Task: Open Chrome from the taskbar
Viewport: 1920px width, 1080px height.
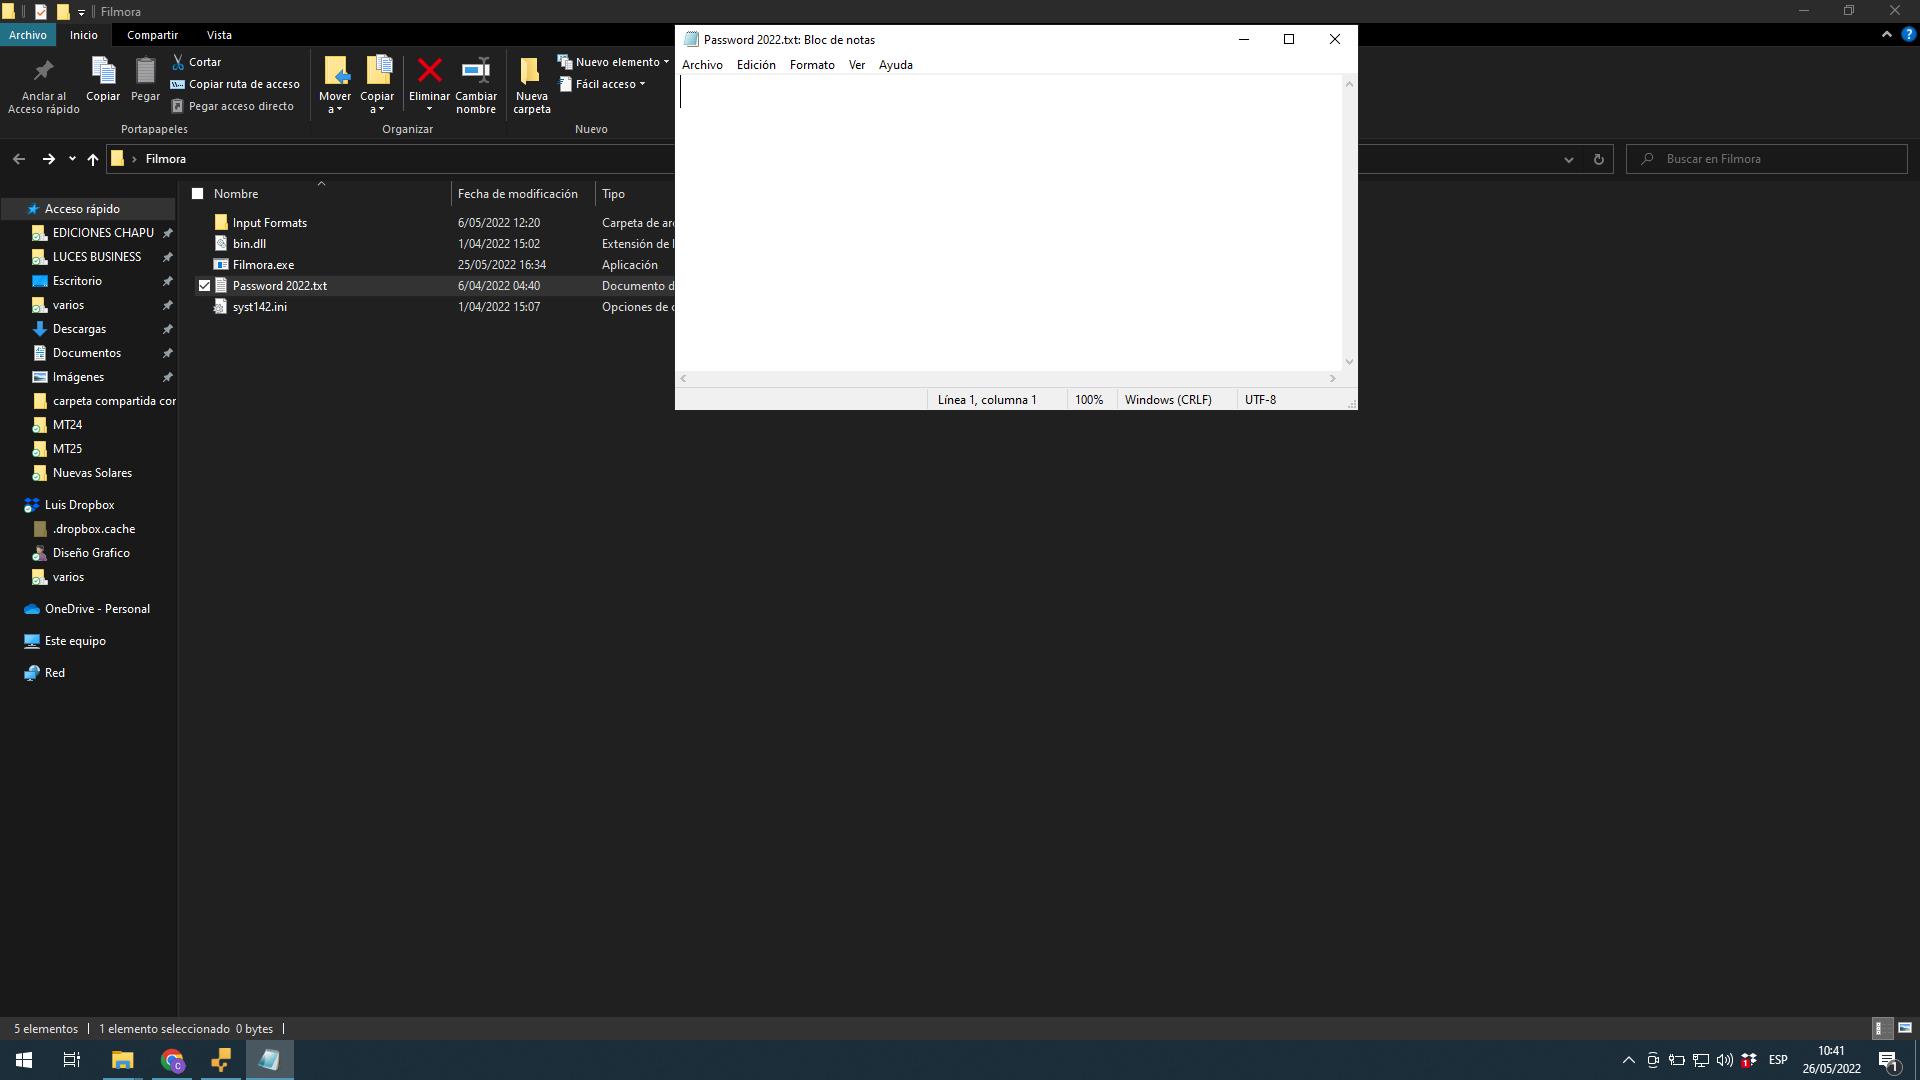Action: pyautogui.click(x=172, y=1060)
